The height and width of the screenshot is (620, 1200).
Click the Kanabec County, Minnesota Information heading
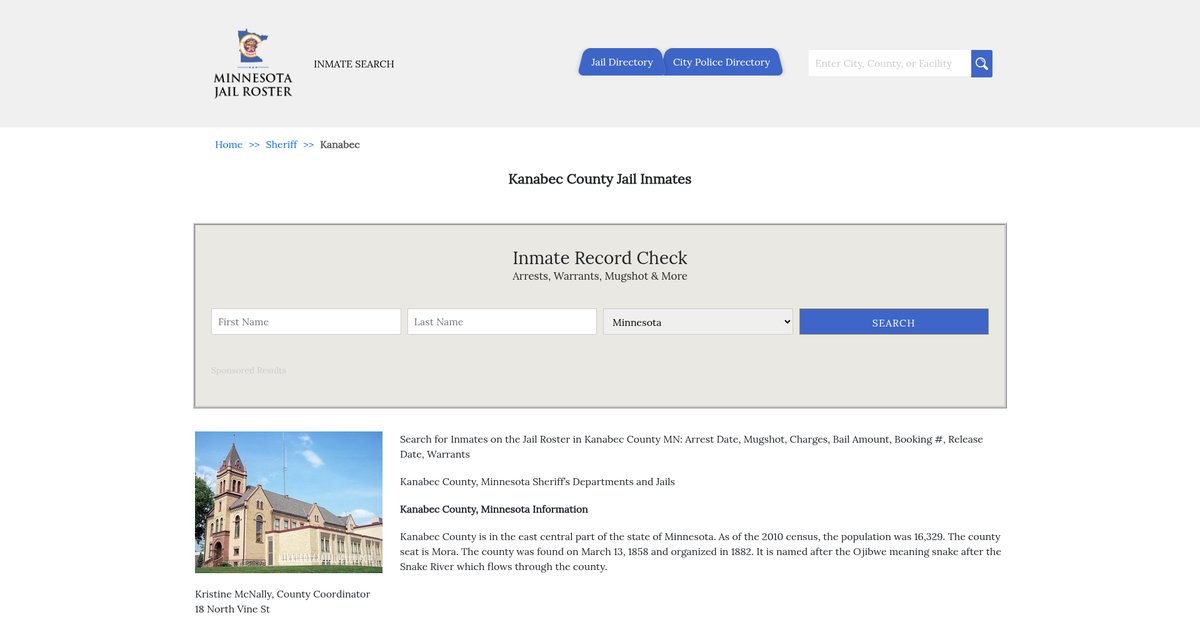[494, 509]
